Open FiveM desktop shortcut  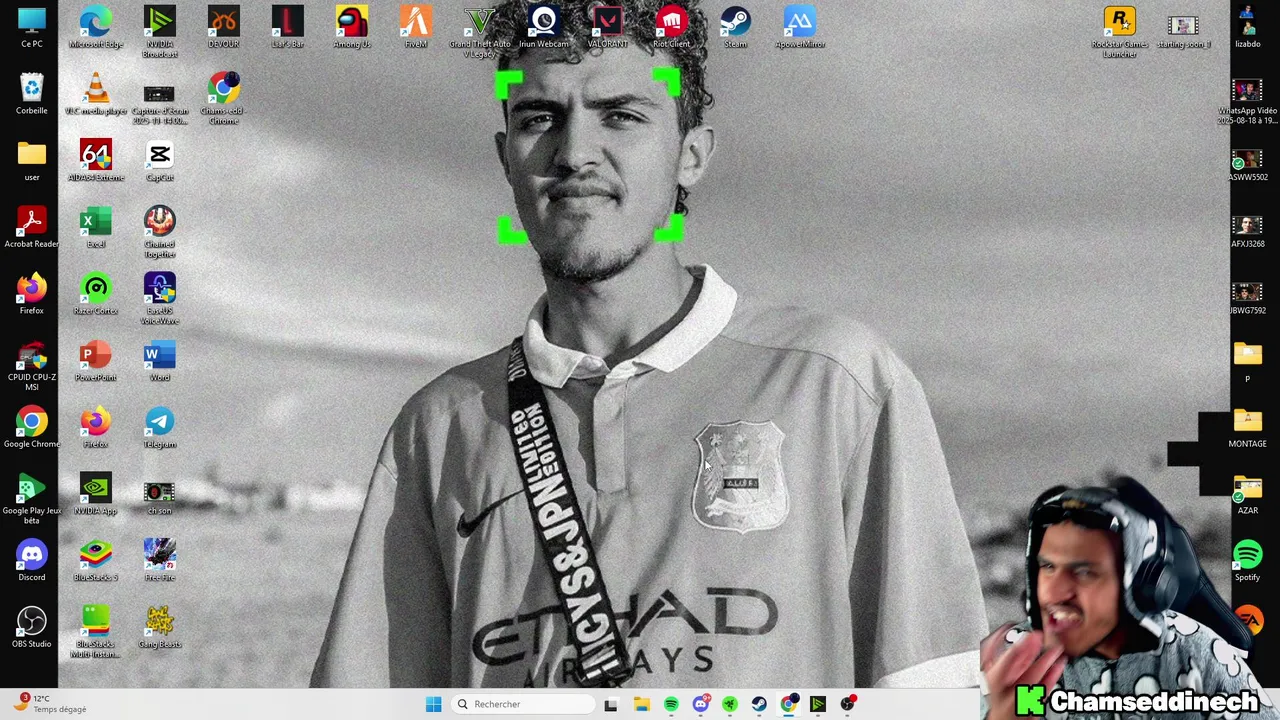click(x=416, y=27)
